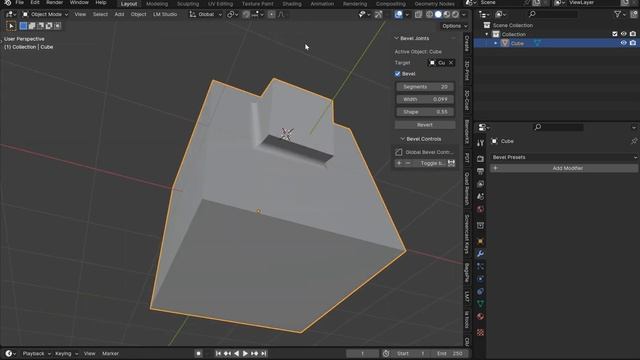Open the Render menu
This screenshot has height=360, width=640.
click(x=54, y=2)
